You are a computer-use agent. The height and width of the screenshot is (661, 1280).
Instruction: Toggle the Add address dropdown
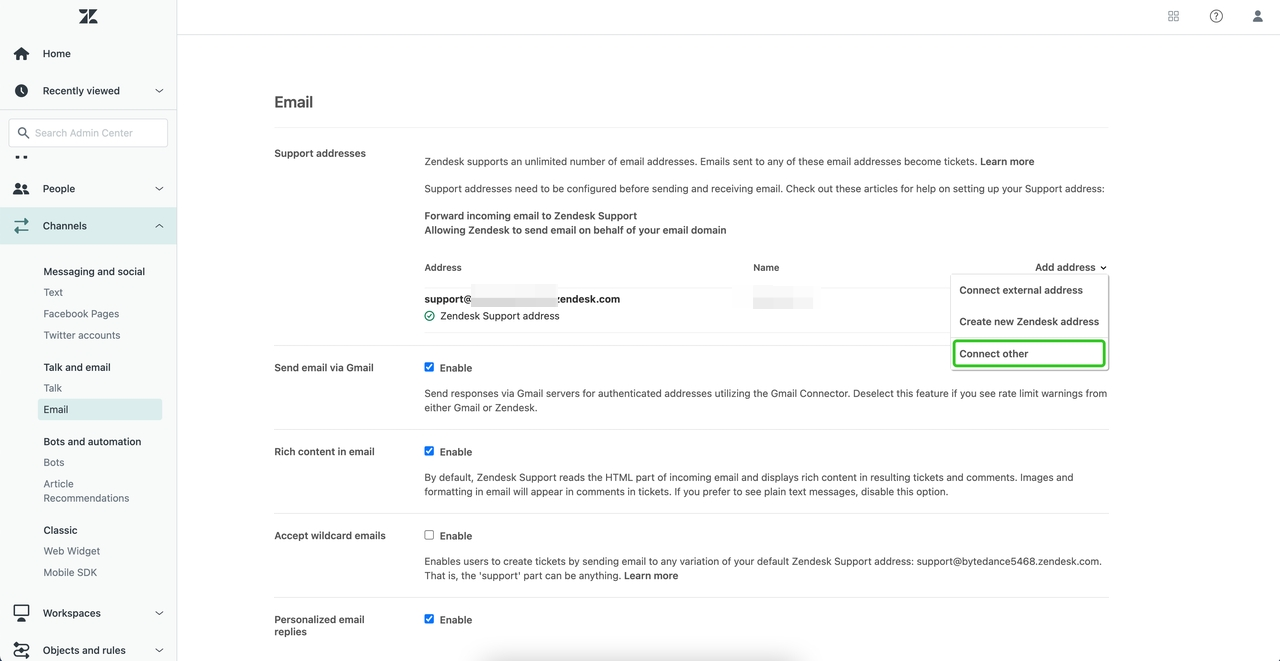(x=1070, y=267)
